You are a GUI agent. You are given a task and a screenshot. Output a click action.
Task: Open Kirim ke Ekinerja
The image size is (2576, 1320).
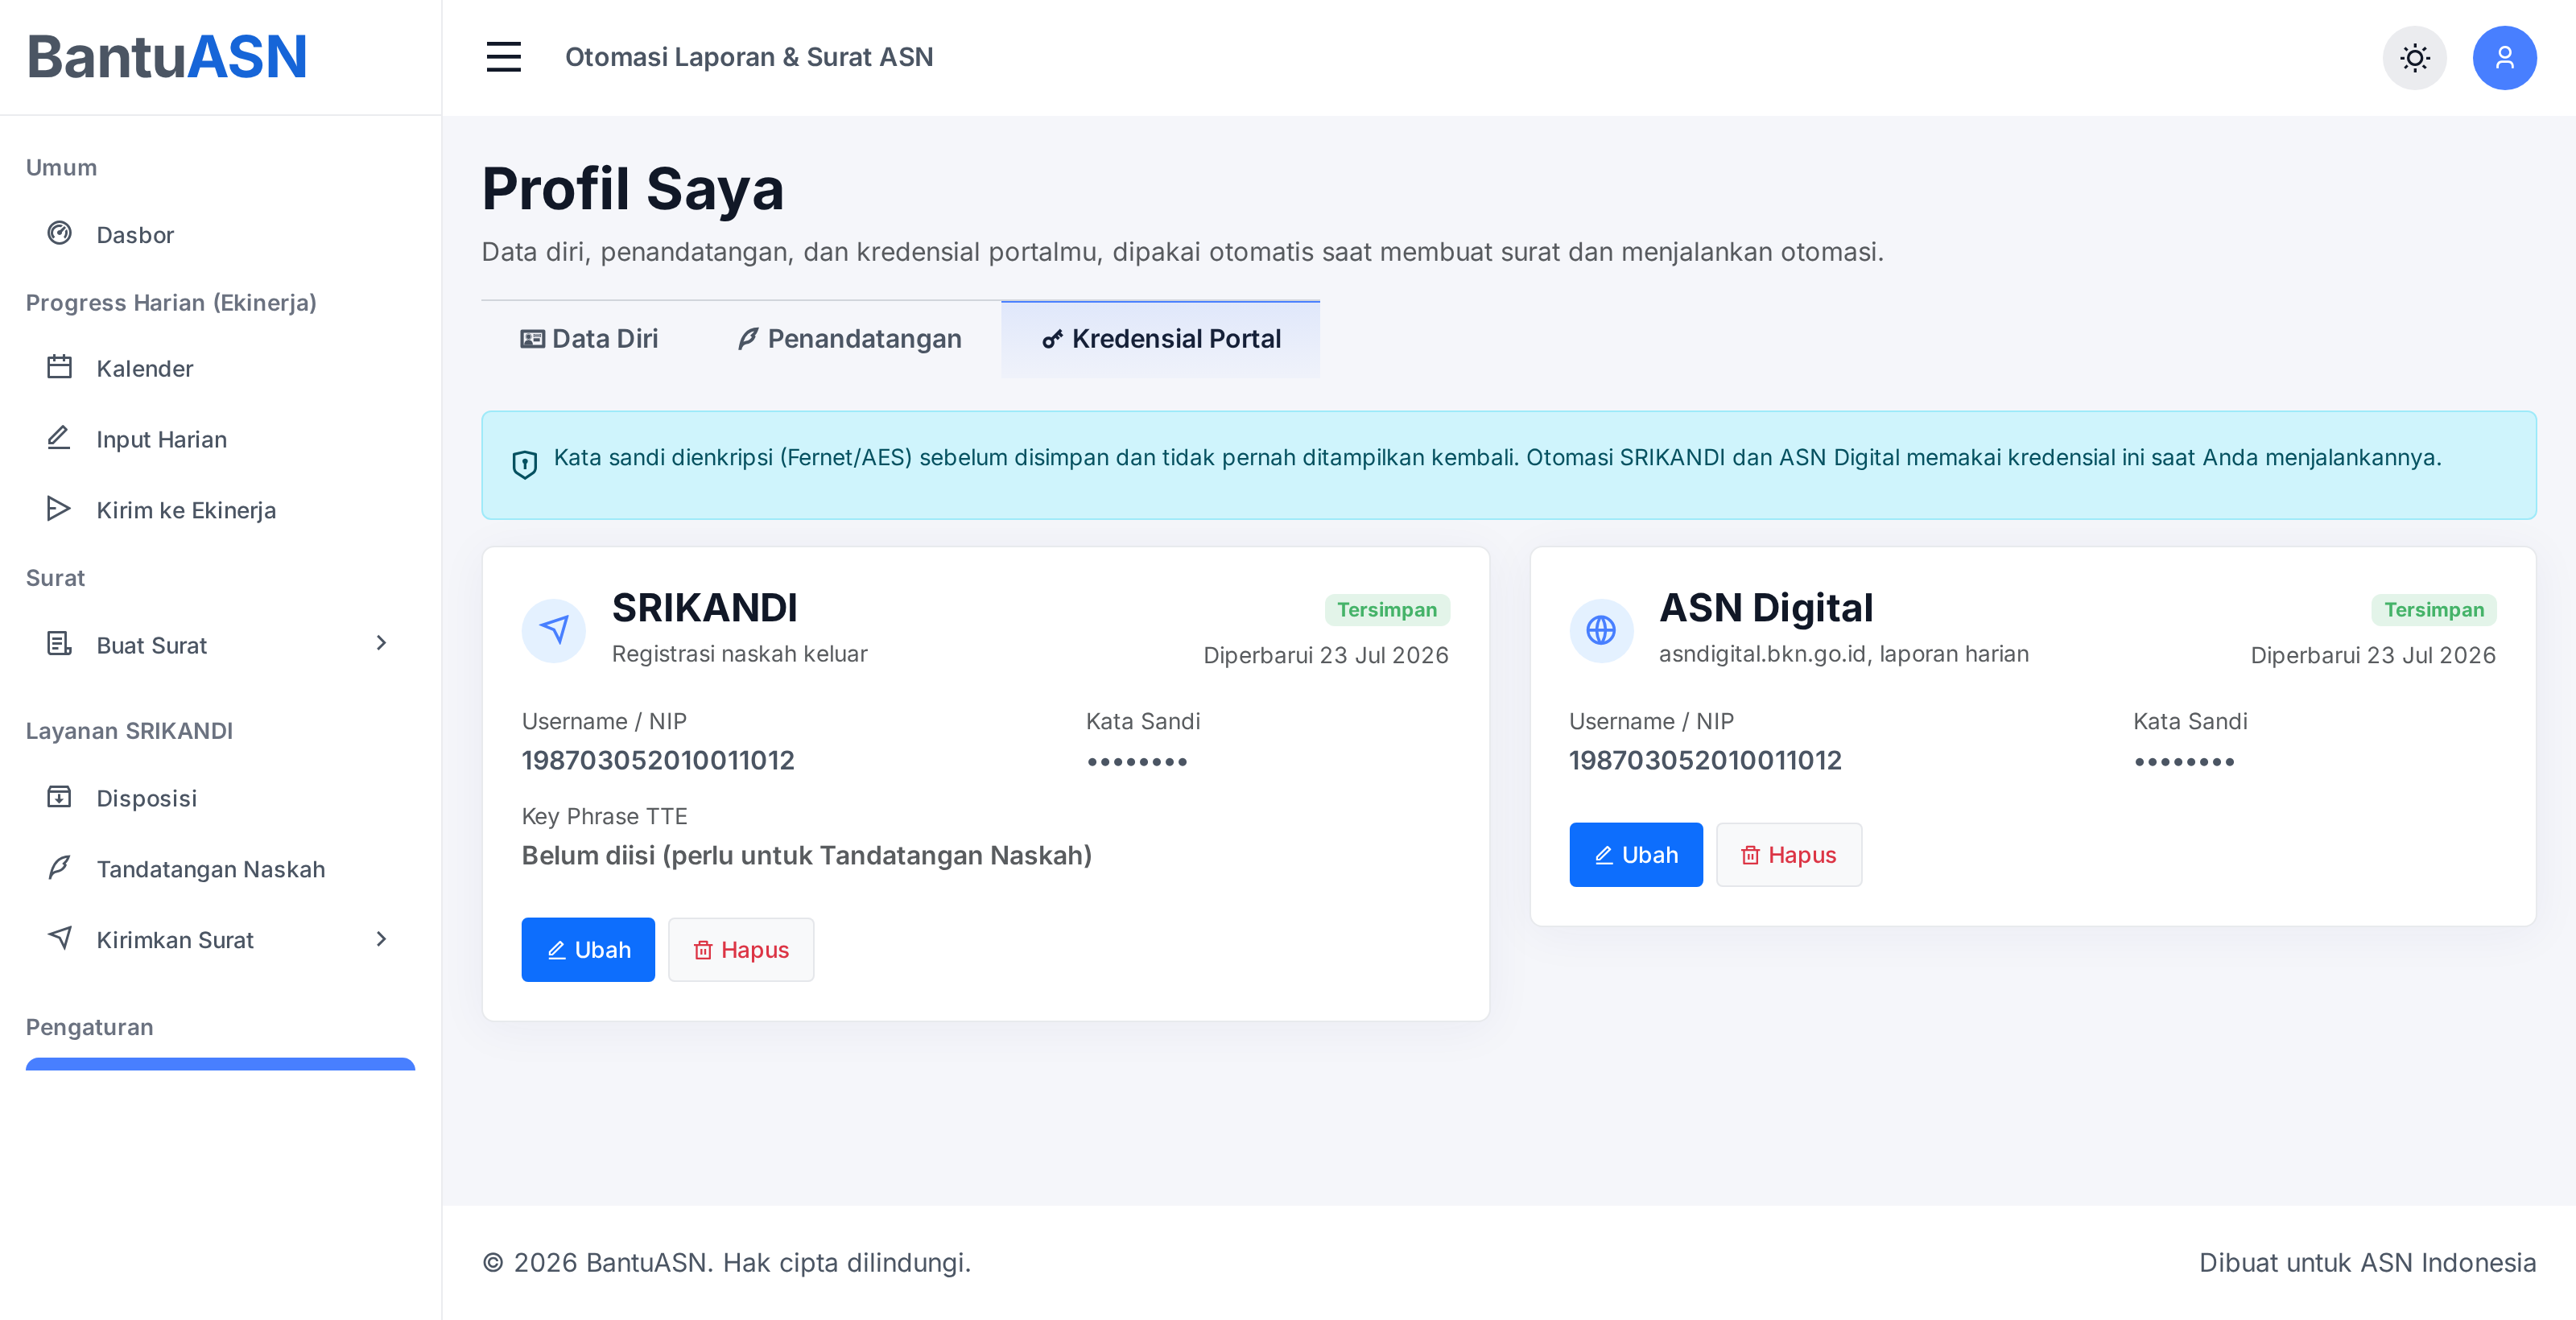coord(220,510)
